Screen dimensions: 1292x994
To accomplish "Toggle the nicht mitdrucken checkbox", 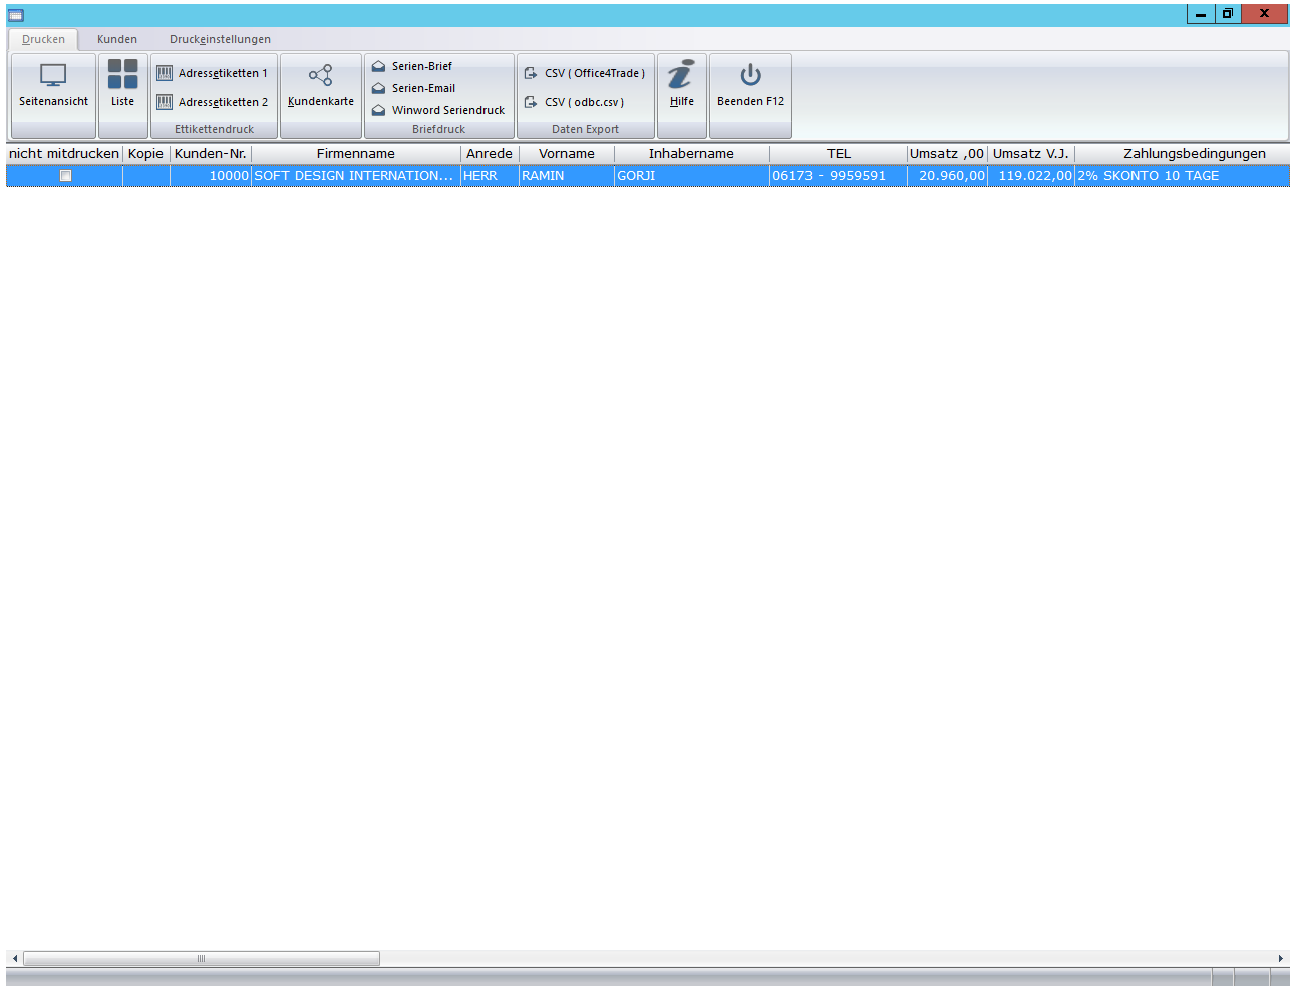I will tap(65, 176).
